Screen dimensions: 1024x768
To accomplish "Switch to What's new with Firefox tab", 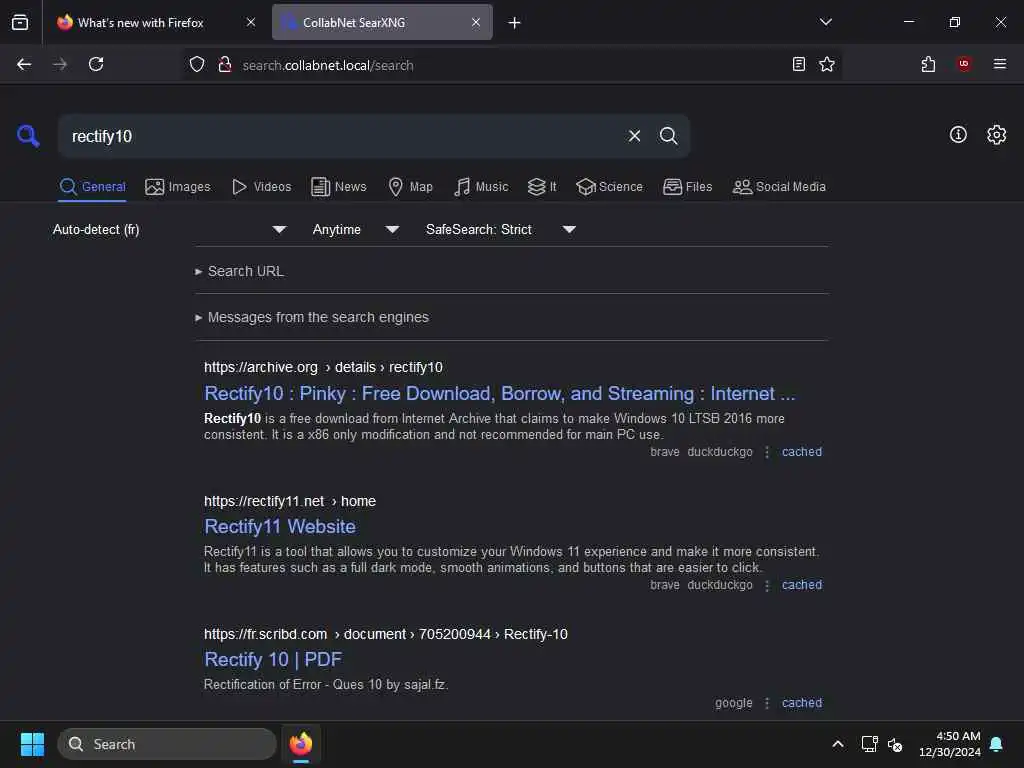I will coord(156,22).
